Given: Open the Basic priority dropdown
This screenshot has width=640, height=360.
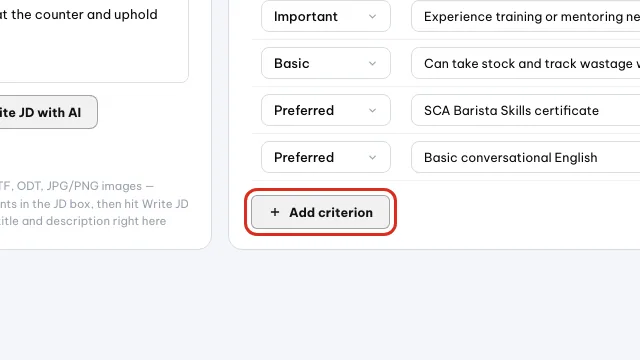Looking at the screenshot, I should [326, 63].
